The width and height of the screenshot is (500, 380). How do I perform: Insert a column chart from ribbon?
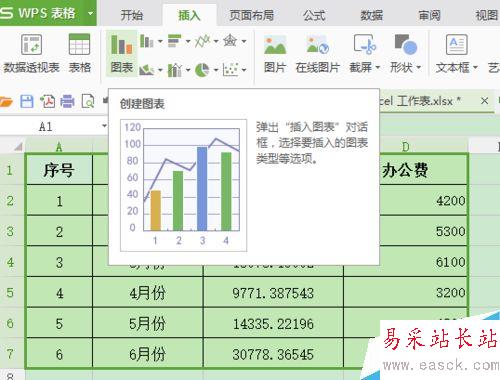point(147,41)
